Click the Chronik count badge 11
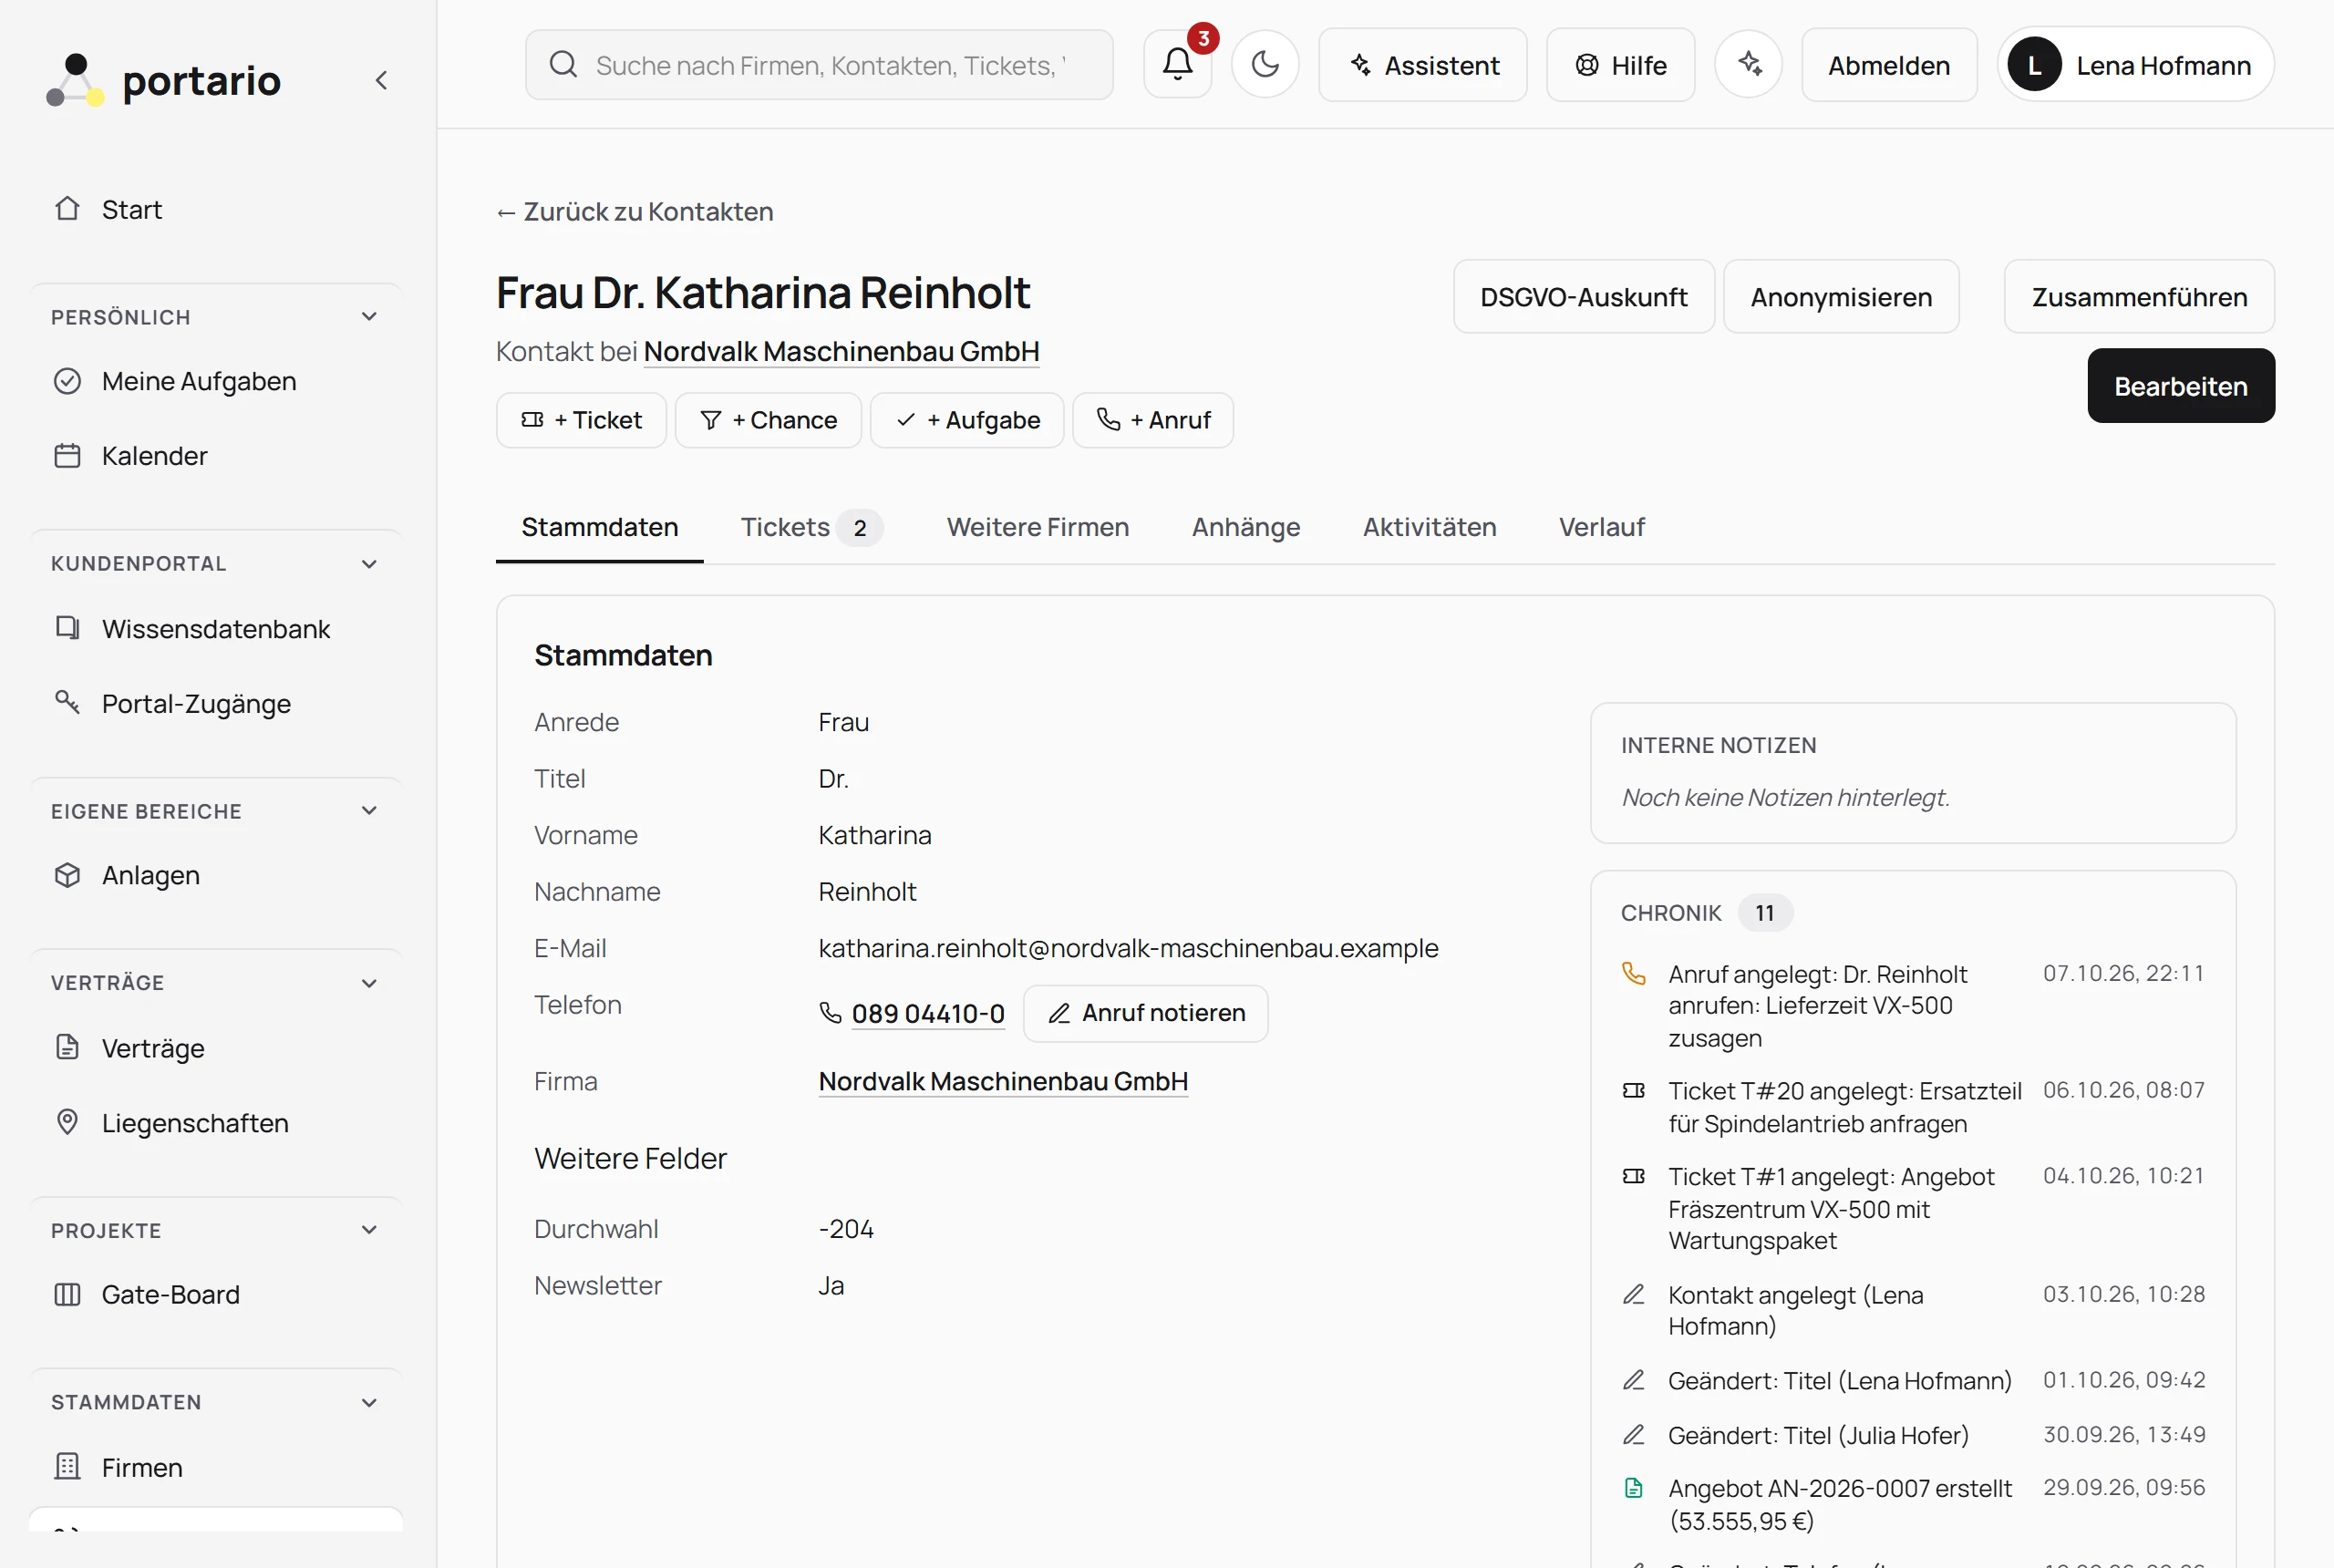Screen dimensions: 2334x1568 (x=1765, y=913)
